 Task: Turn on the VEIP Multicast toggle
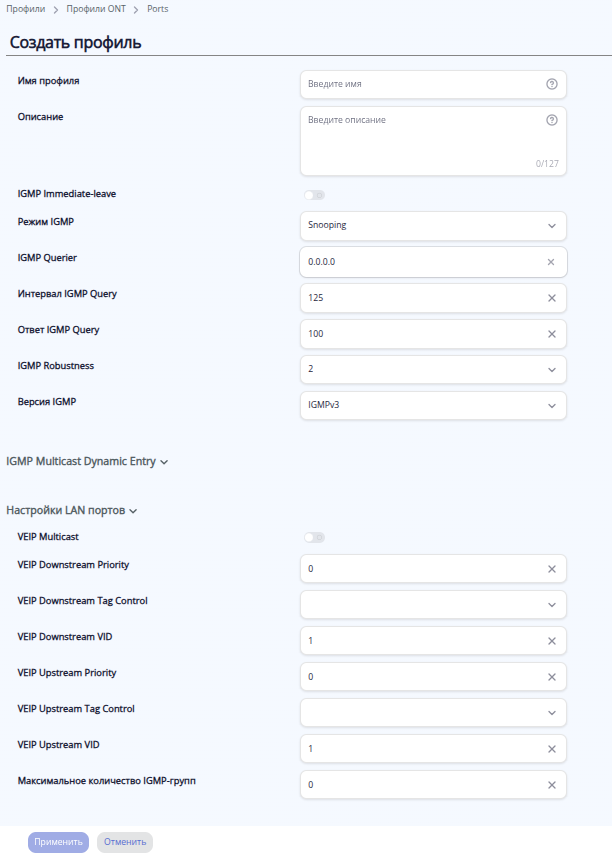[315, 538]
